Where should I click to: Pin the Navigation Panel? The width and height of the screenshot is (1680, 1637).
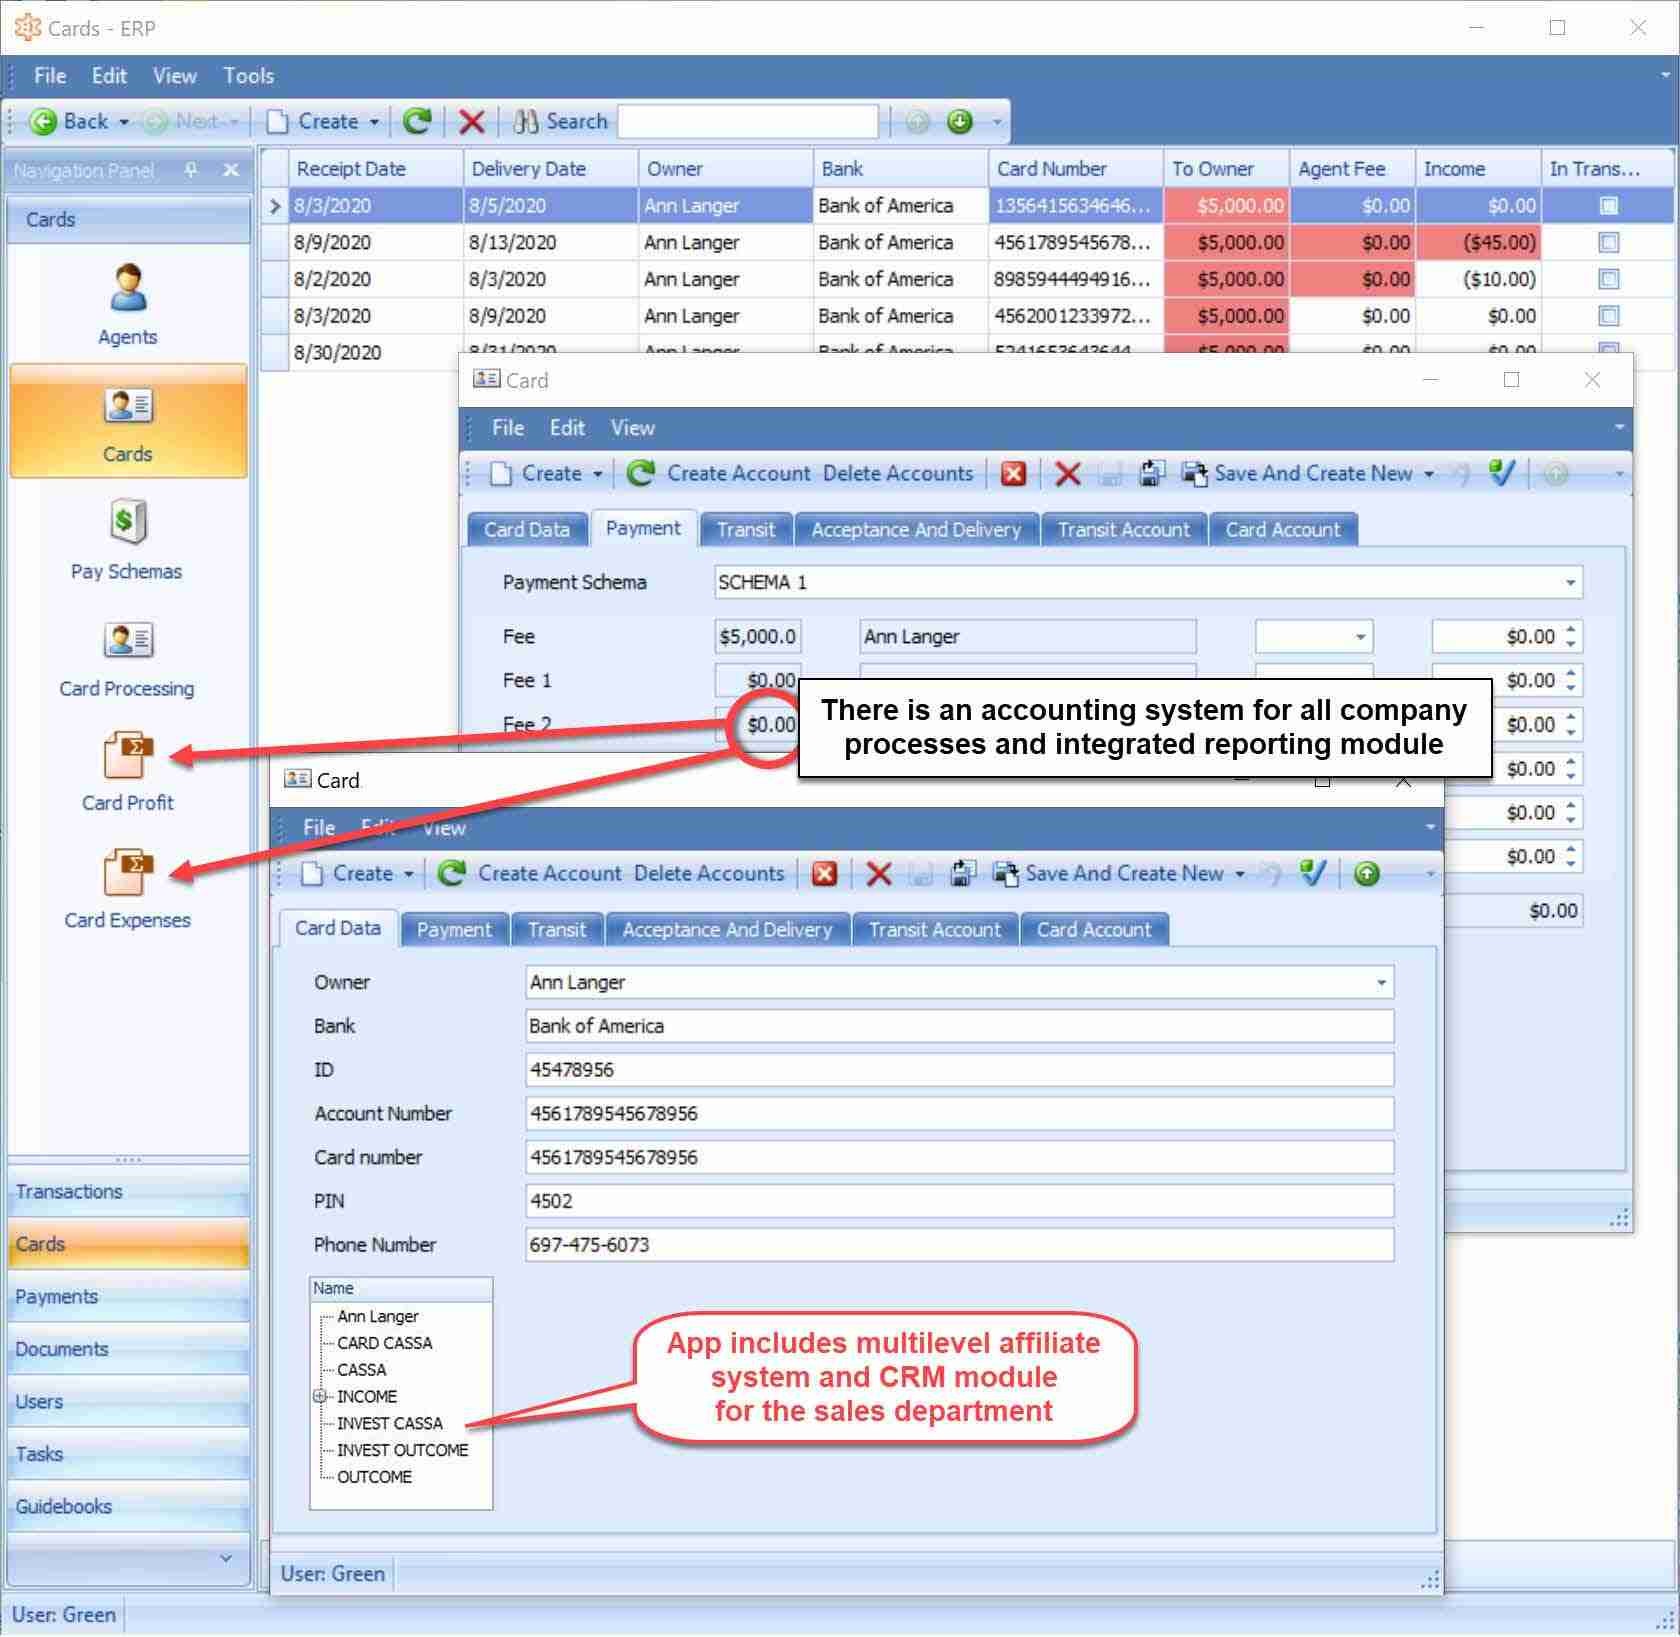click(191, 170)
